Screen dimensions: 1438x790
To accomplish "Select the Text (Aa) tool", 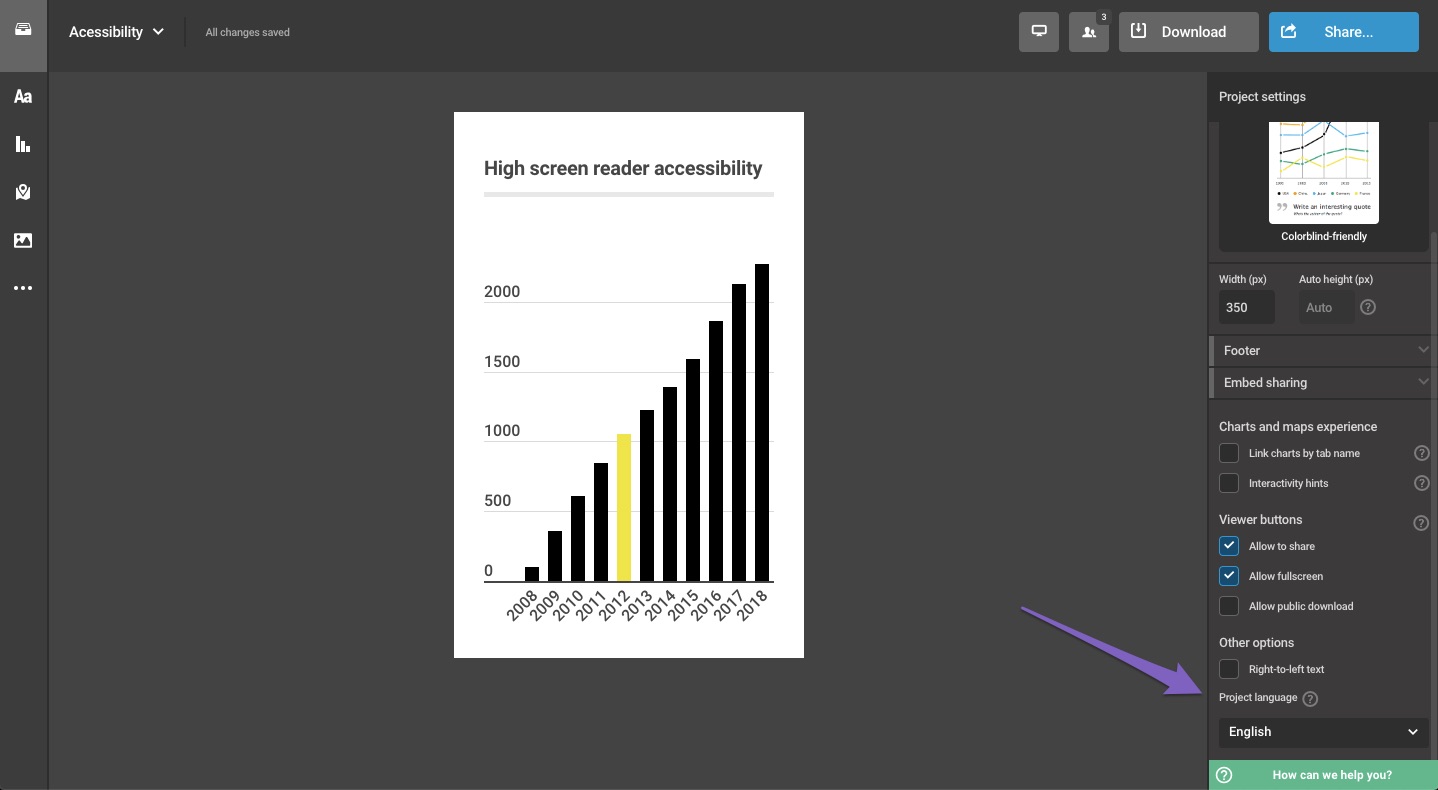I will [23, 97].
